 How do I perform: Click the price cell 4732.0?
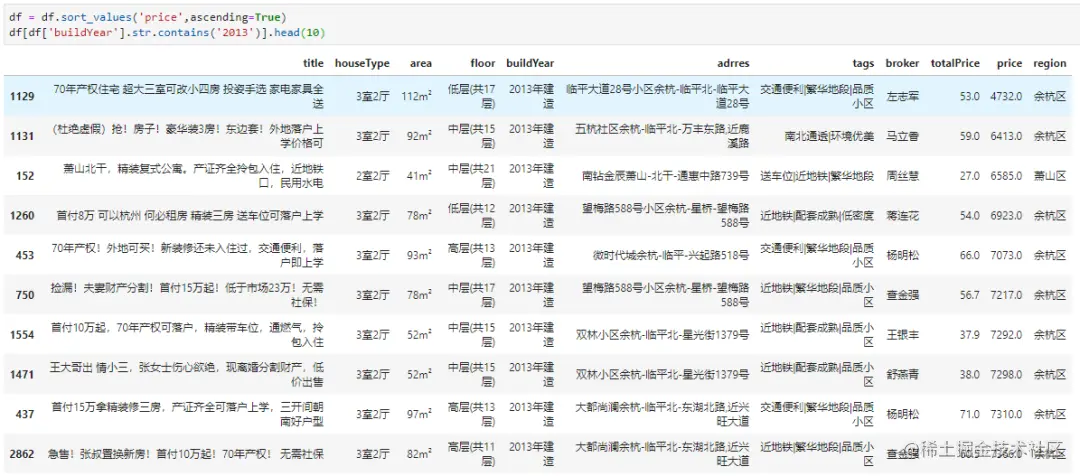(x=1006, y=96)
